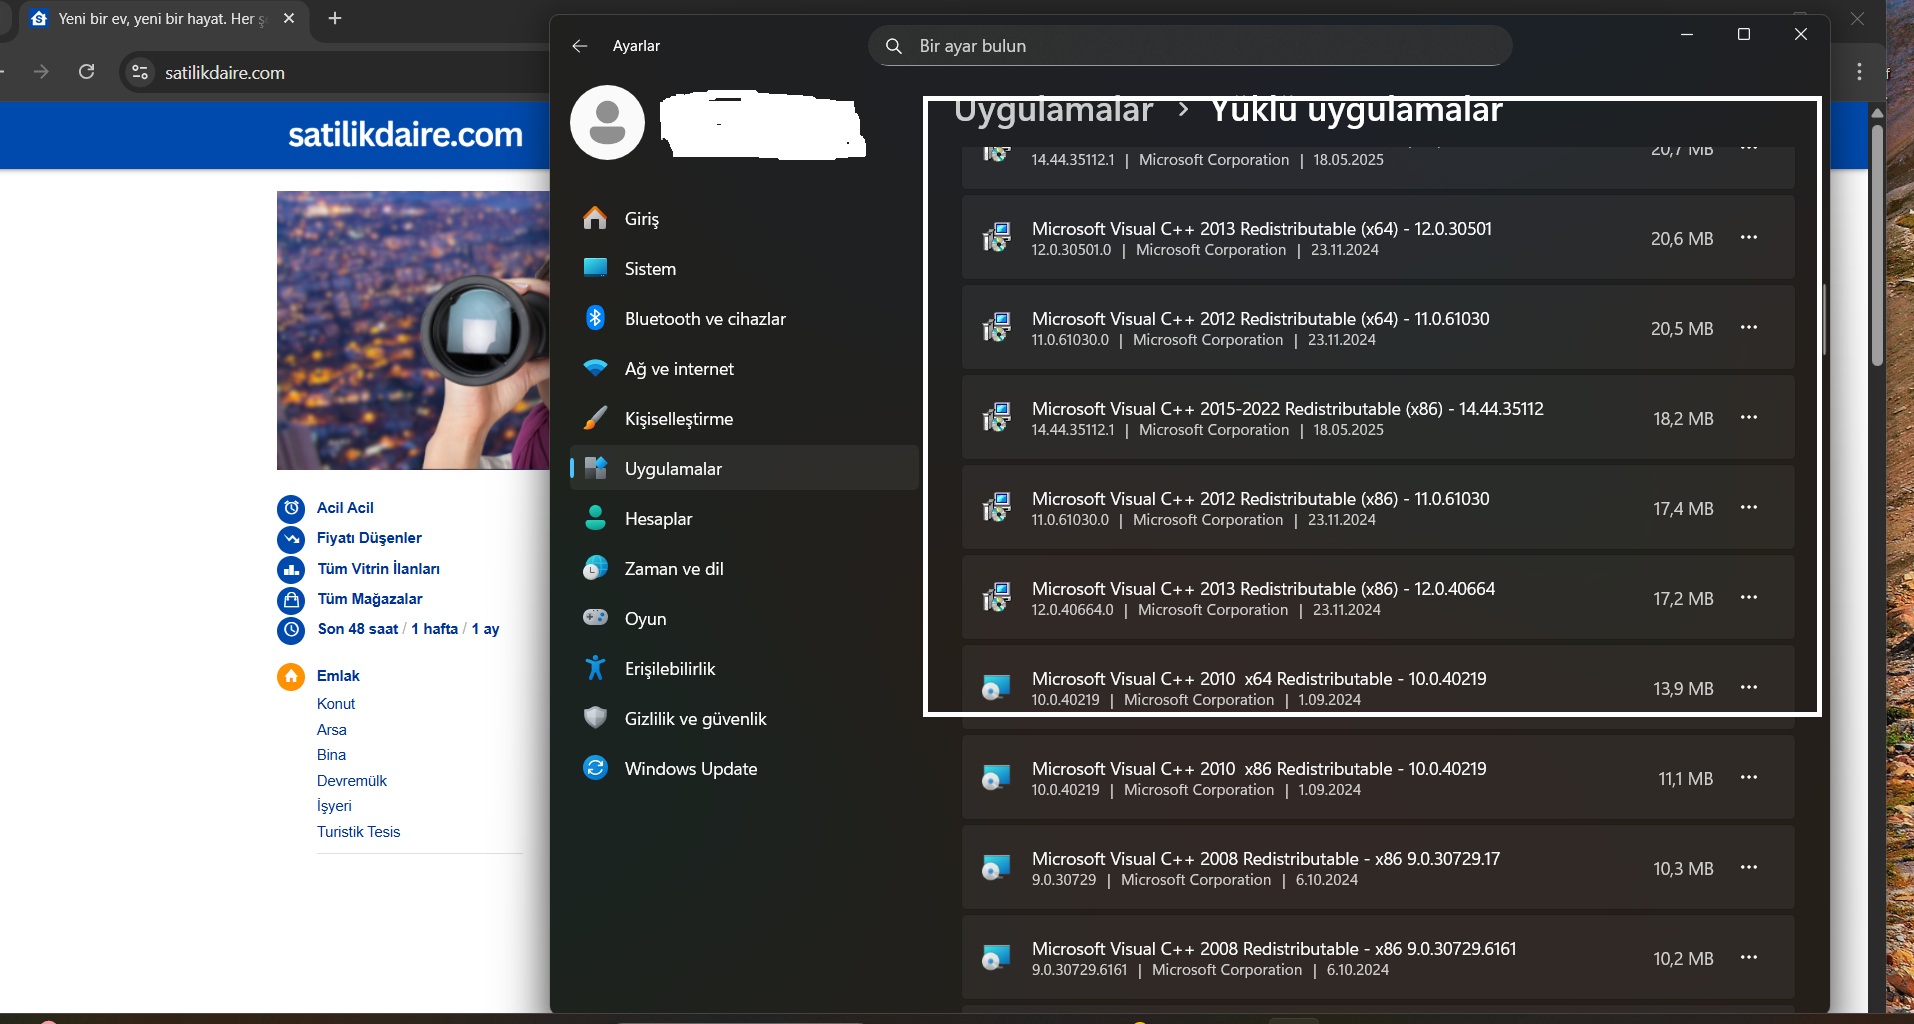Click the installer icon for Visual C++ 2013 (x64)
The image size is (1914, 1024).
click(x=997, y=237)
